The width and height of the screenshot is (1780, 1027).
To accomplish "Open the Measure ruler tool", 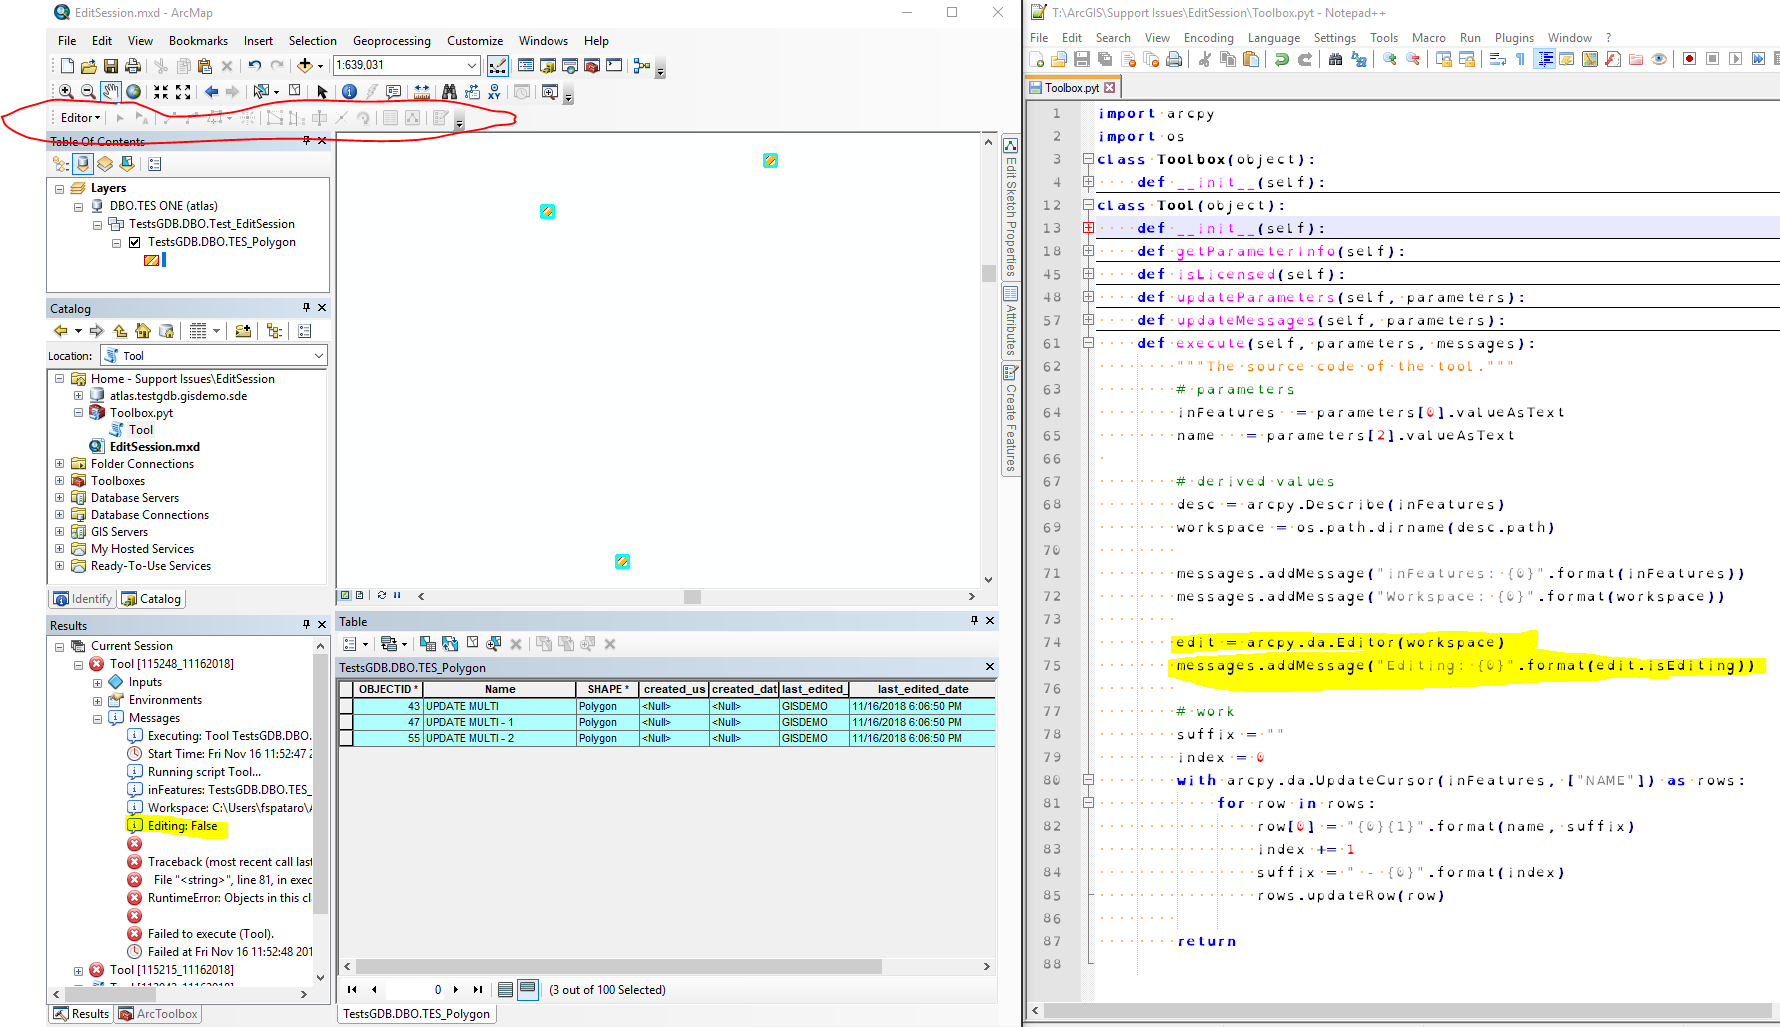I will point(422,92).
